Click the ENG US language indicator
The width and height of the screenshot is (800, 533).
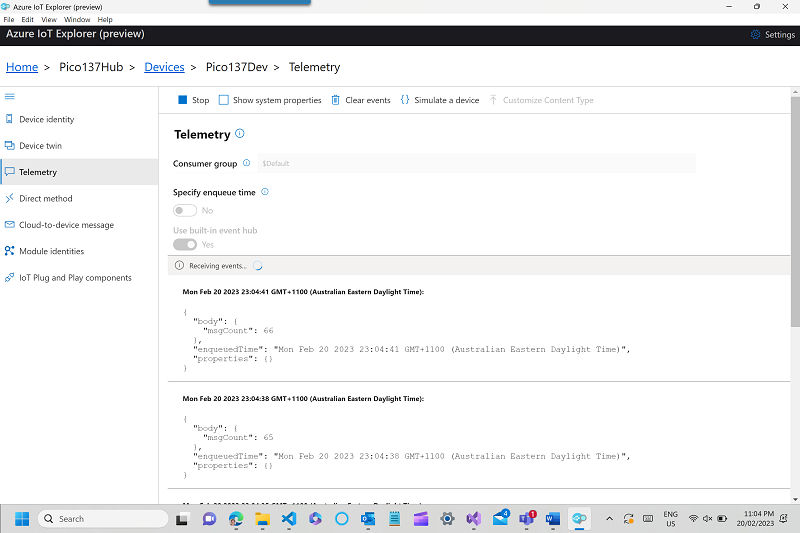tap(670, 519)
